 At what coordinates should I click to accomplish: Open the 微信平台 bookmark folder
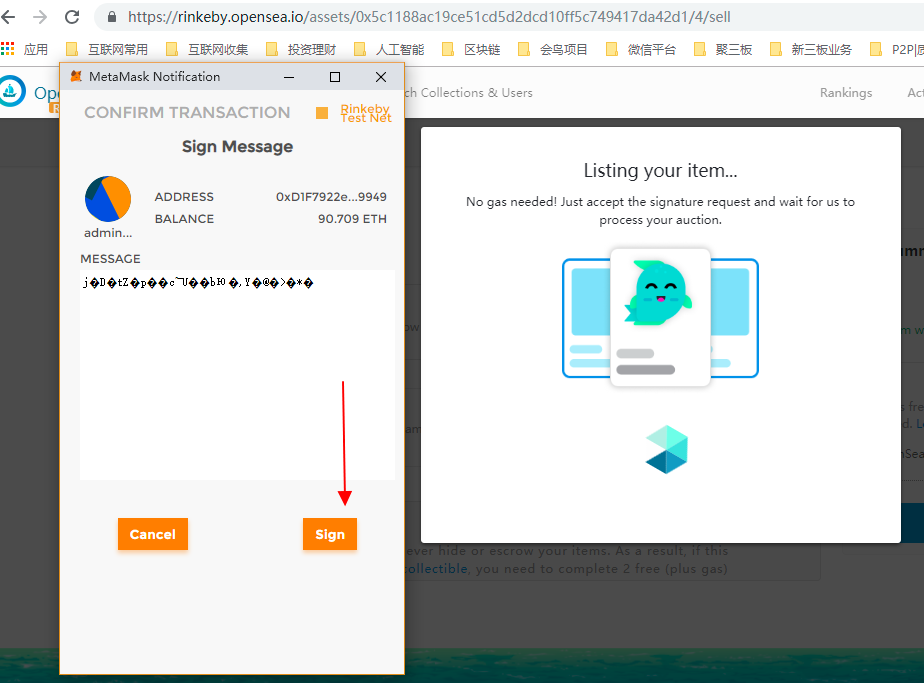click(x=641, y=50)
